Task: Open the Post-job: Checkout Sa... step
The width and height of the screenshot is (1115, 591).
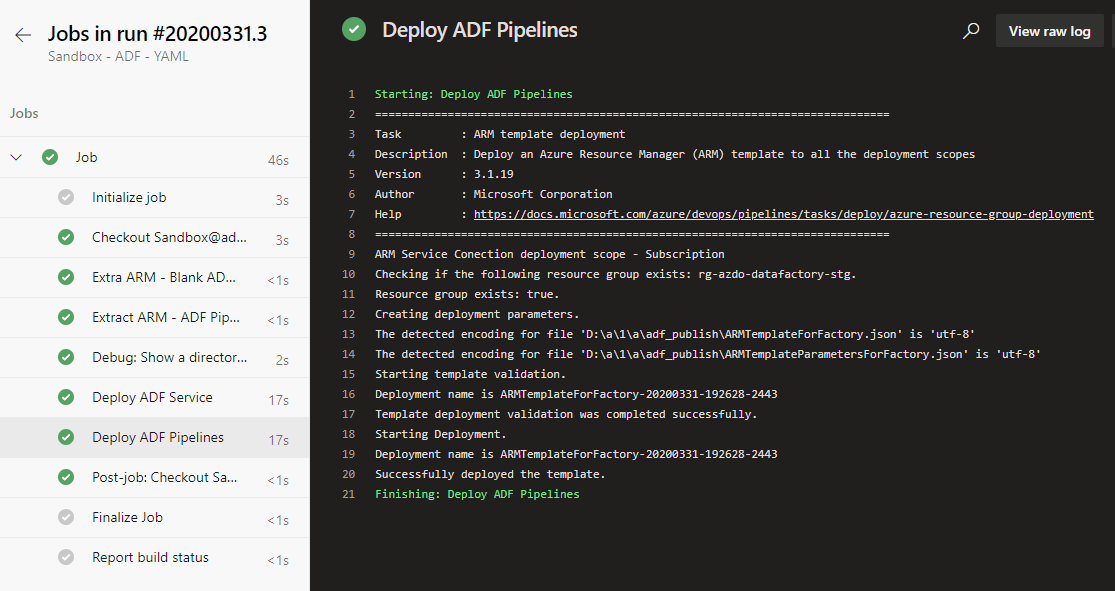Action: pyautogui.click(x=155, y=476)
